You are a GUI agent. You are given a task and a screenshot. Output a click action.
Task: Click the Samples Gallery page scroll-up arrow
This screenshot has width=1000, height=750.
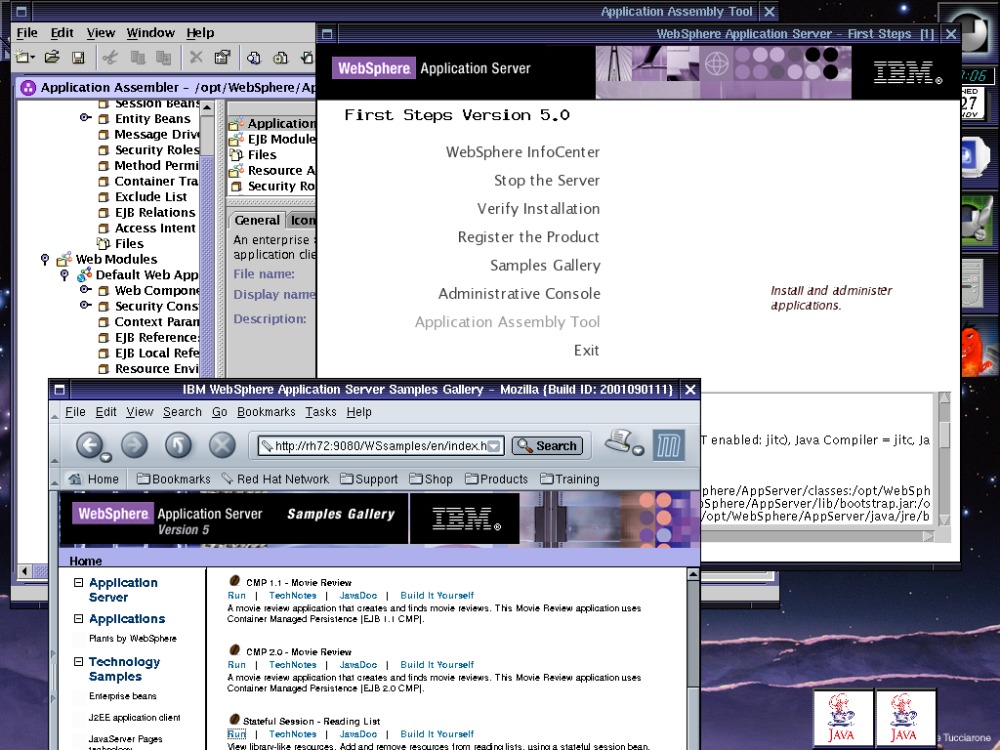coord(693,575)
